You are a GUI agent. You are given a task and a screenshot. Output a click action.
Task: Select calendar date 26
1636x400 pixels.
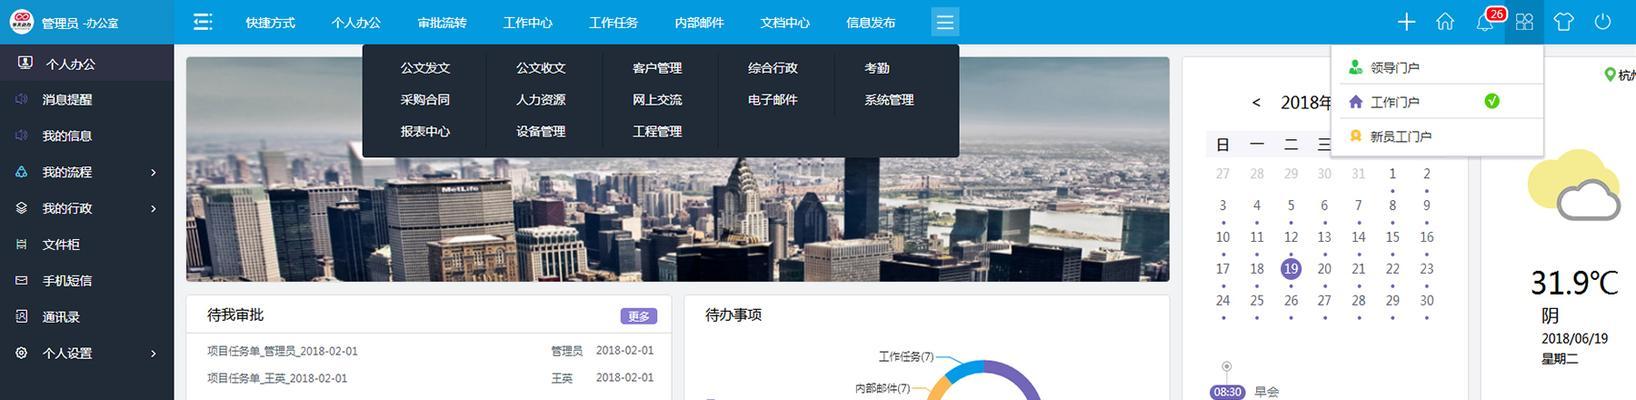tap(1291, 300)
